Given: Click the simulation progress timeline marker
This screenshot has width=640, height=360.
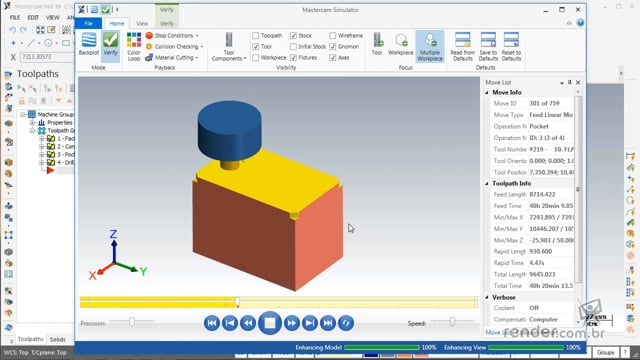Looking at the screenshot, I should pyautogui.click(x=237, y=302).
